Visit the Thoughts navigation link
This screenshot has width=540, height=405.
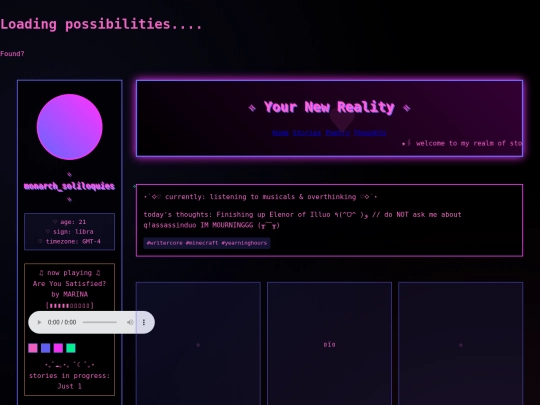[370, 133]
